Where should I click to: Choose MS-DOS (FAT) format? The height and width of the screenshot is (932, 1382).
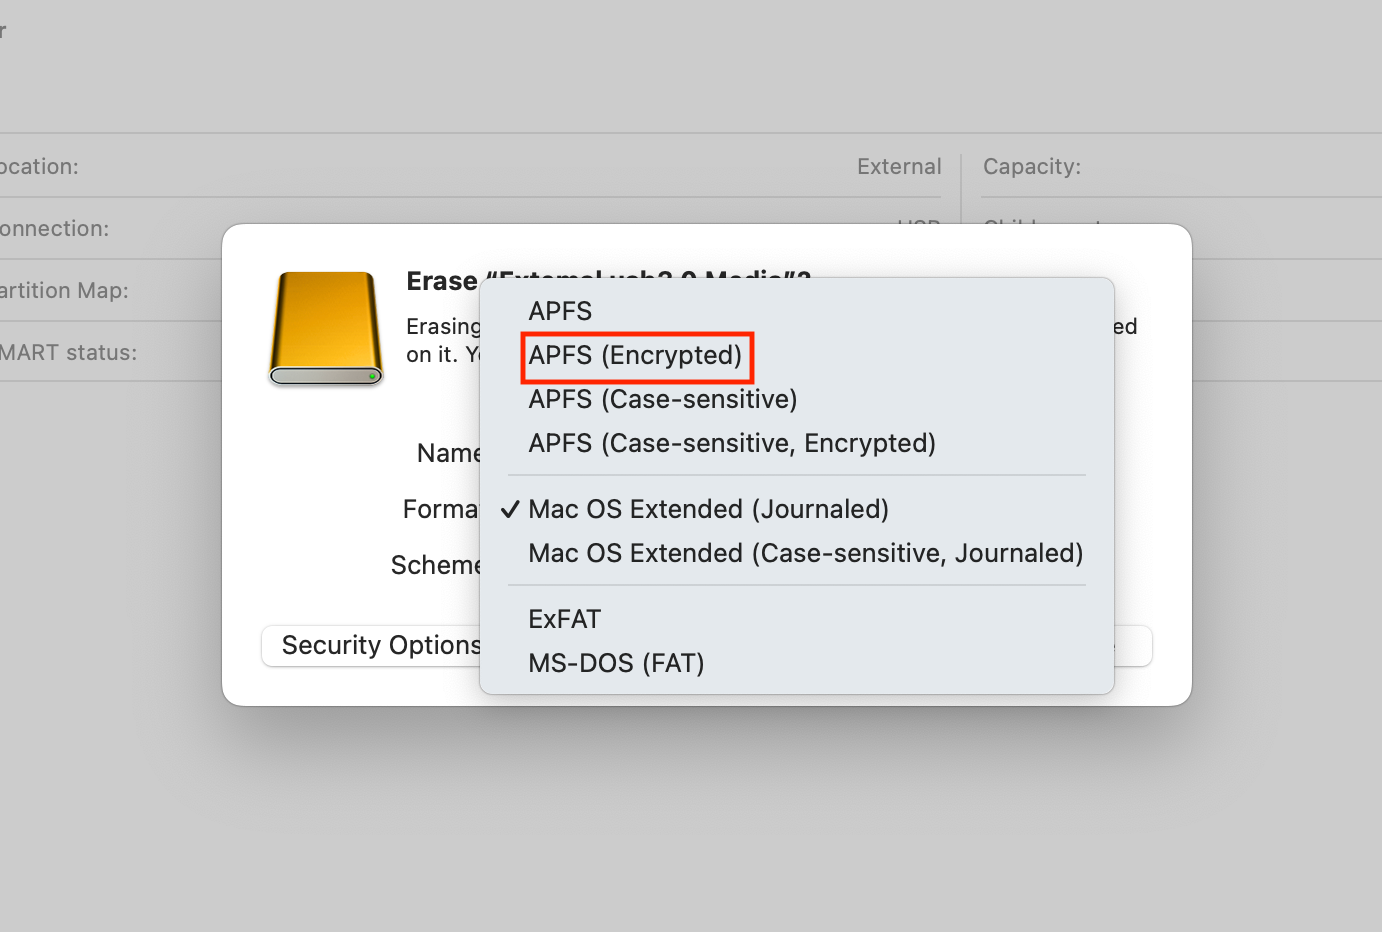(616, 663)
